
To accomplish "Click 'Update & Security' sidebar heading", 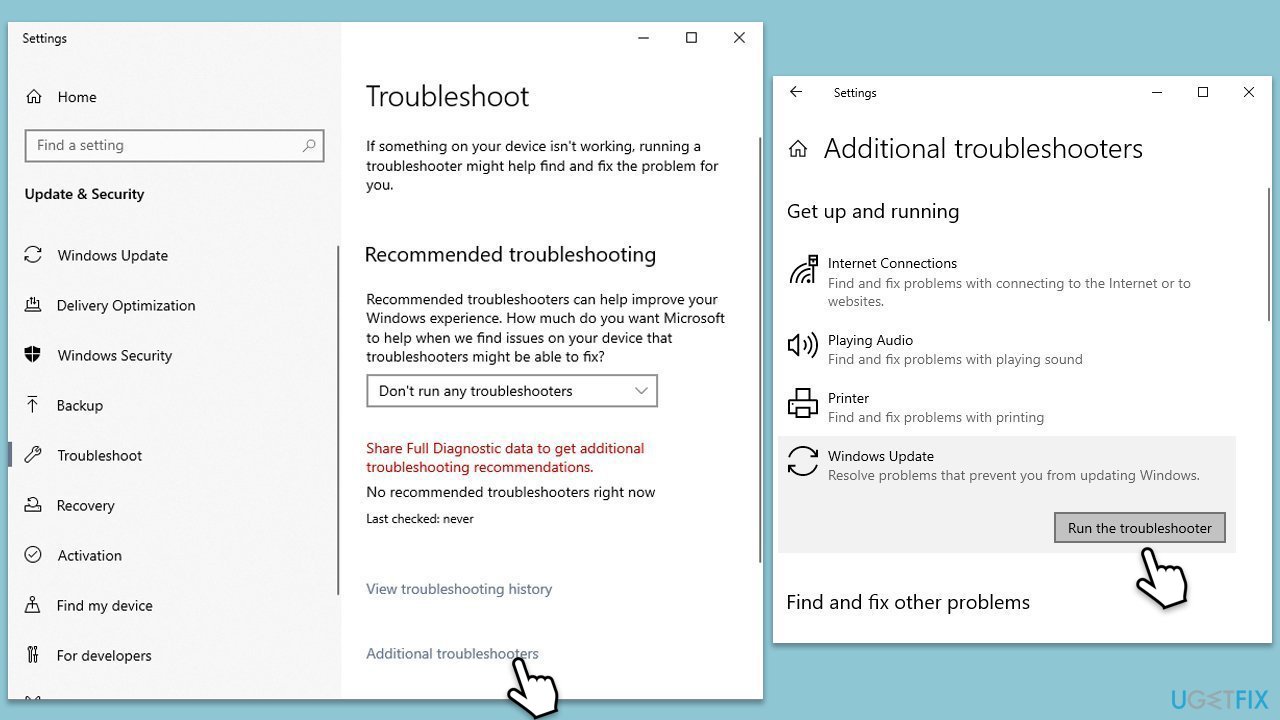I will point(85,194).
